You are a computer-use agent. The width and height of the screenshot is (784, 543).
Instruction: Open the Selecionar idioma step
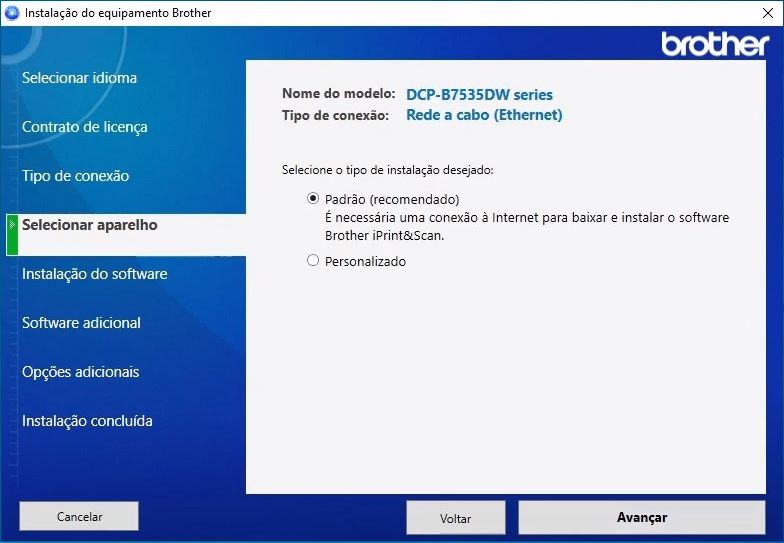pos(80,78)
